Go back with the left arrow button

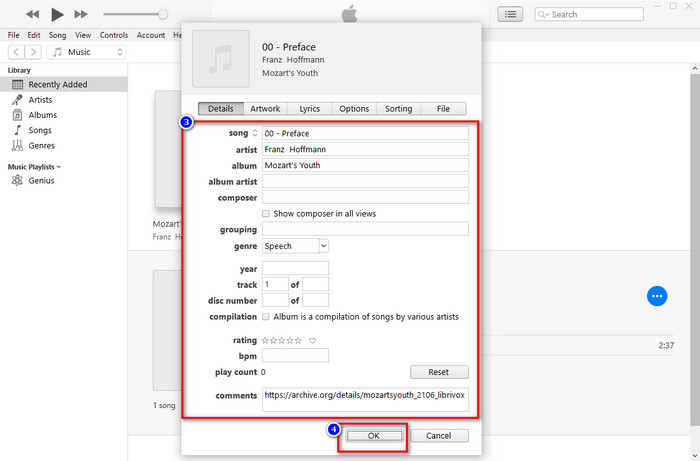click(16, 52)
